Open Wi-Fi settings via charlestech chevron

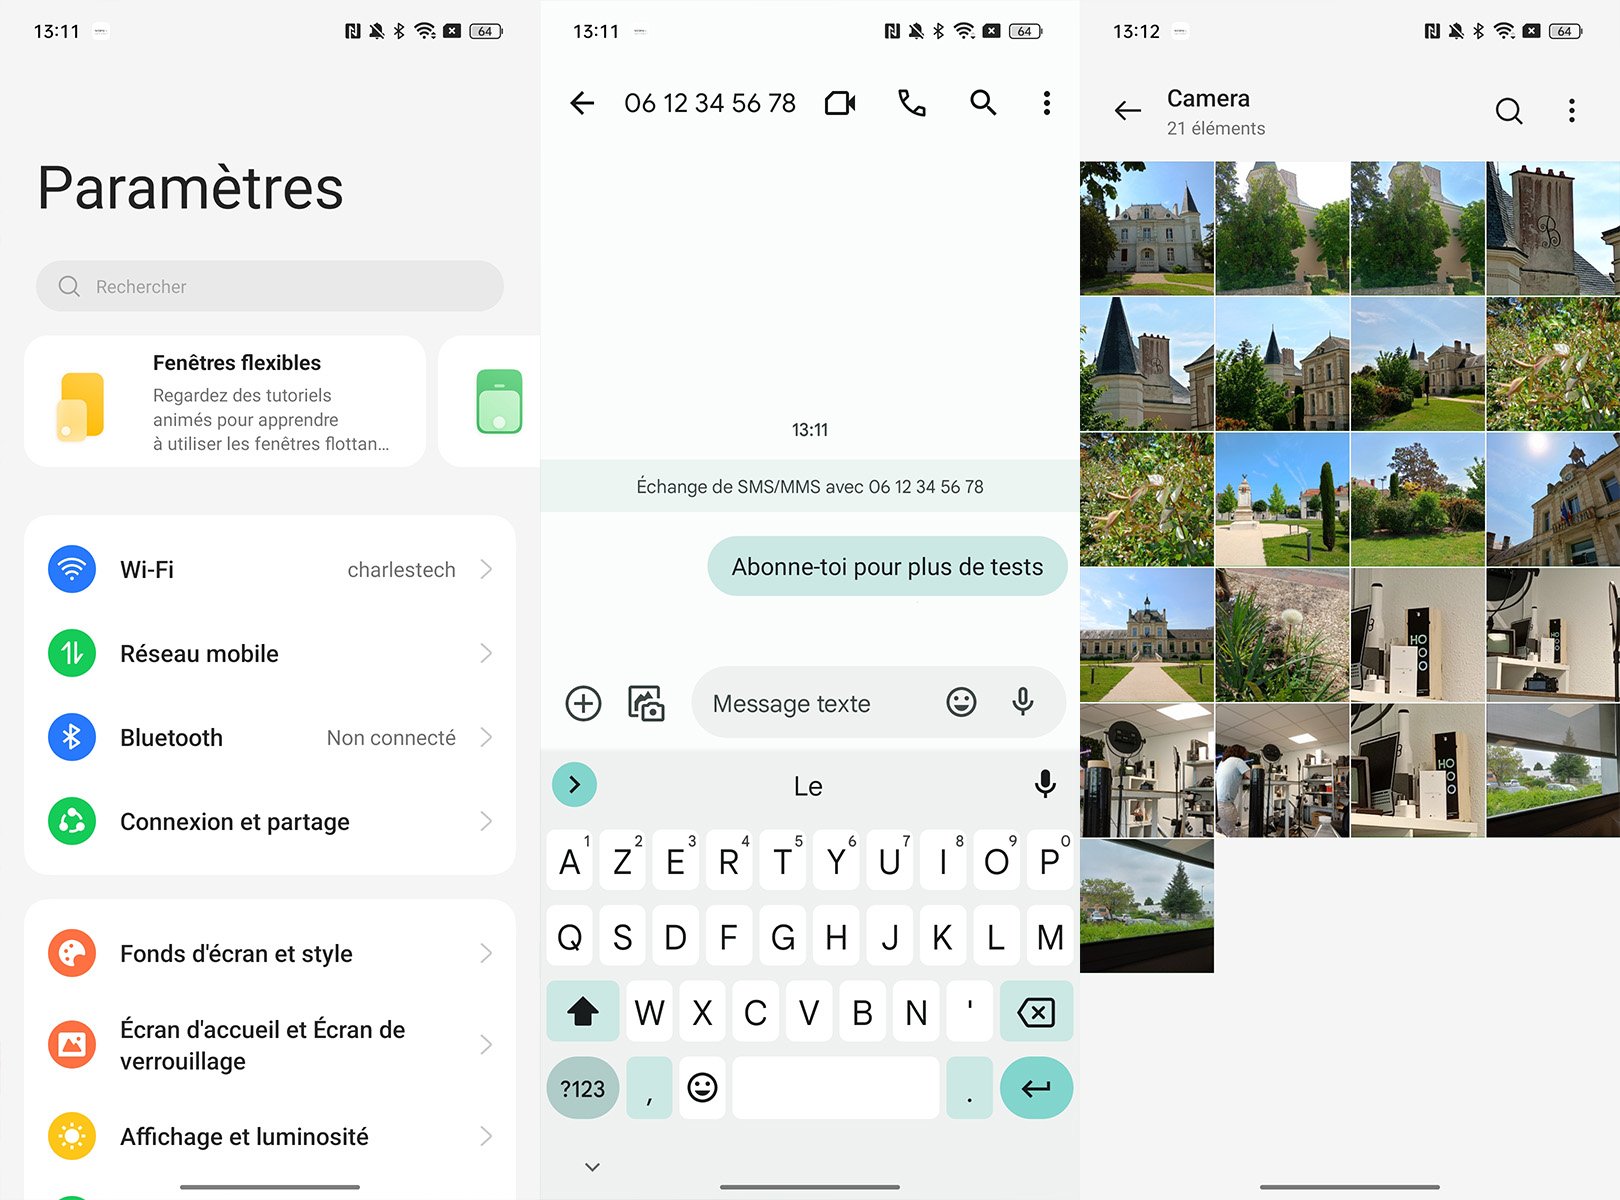click(486, 569)
